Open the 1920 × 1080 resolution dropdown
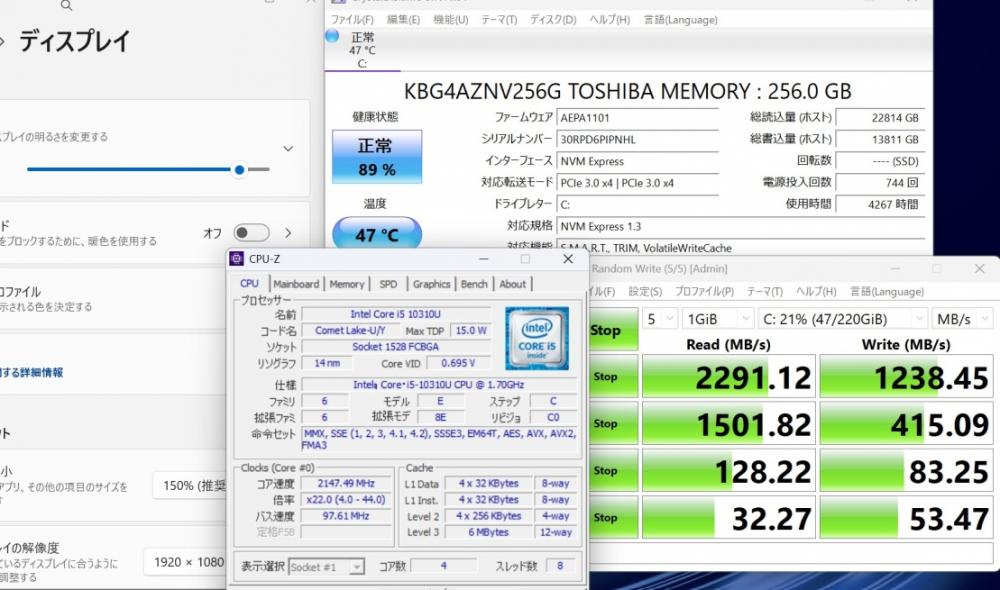Screen dimensions: 1000x590 (186, 562)
